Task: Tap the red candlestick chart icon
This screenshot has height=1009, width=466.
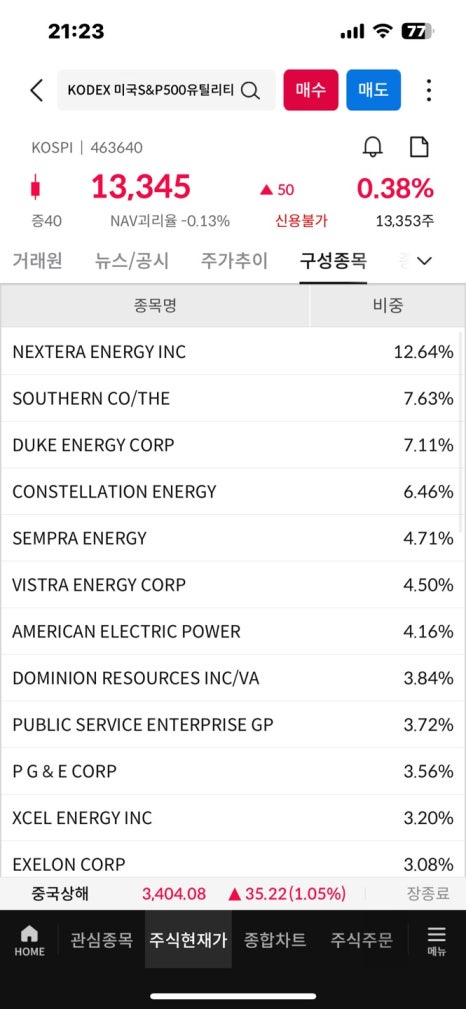Action: click(35, 187)
